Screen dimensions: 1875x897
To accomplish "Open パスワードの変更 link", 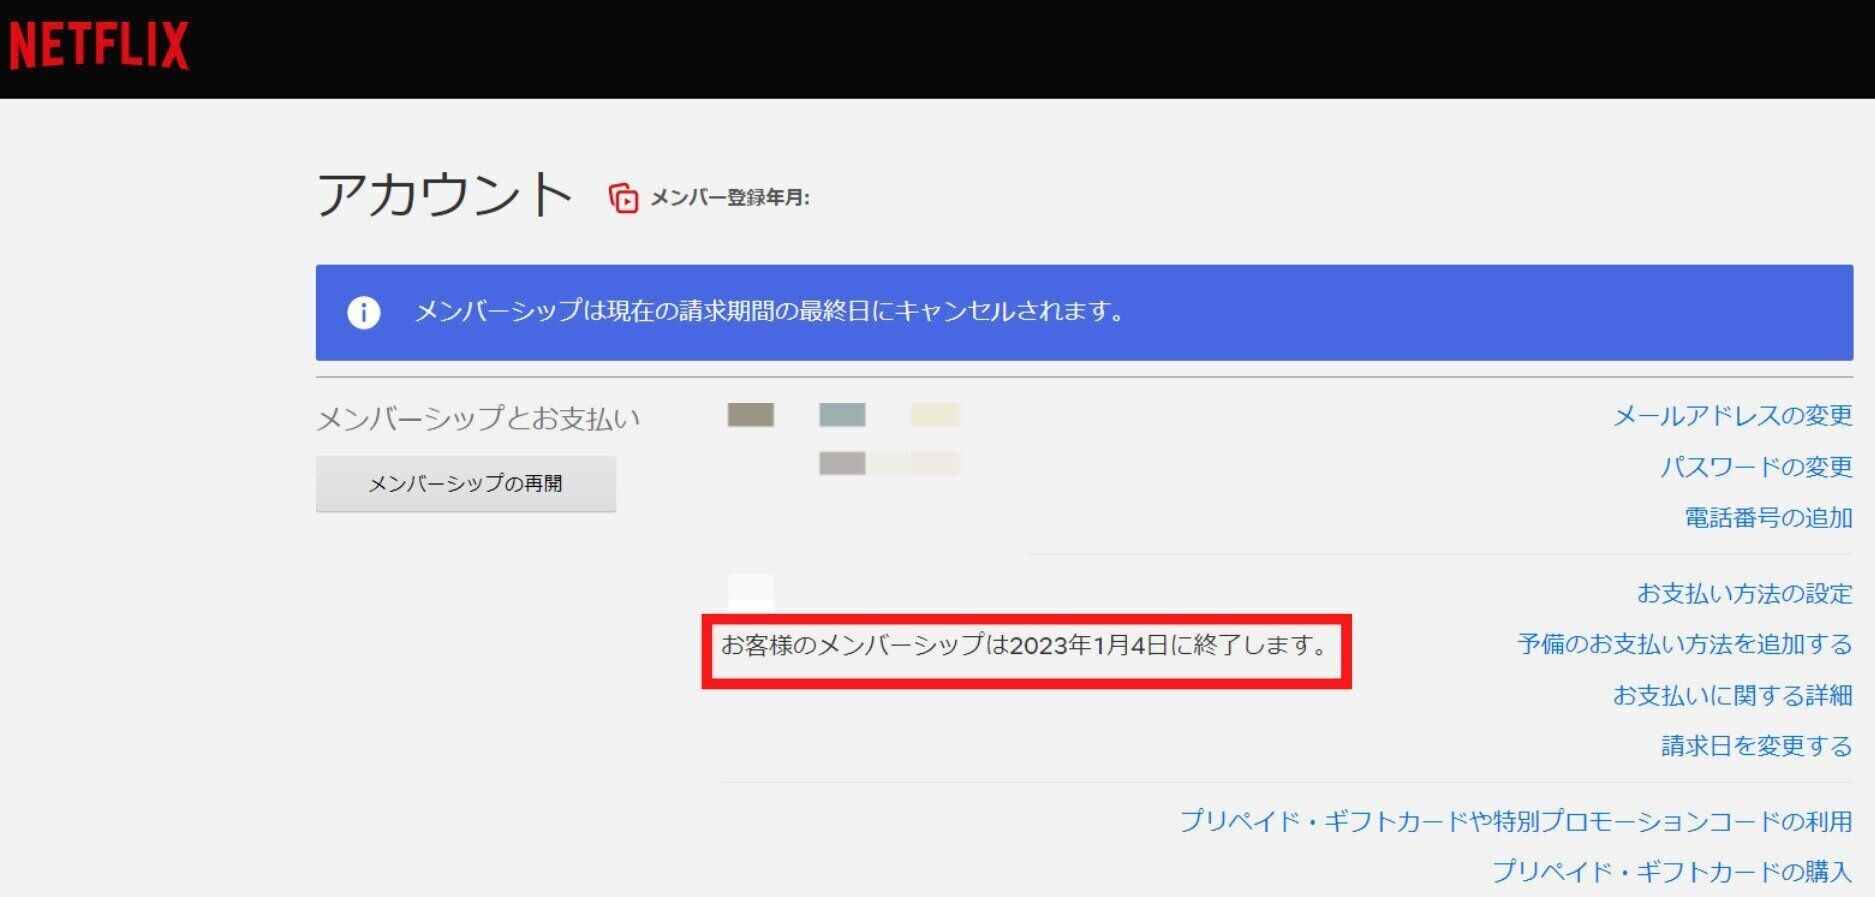I will pos(1755,467).
